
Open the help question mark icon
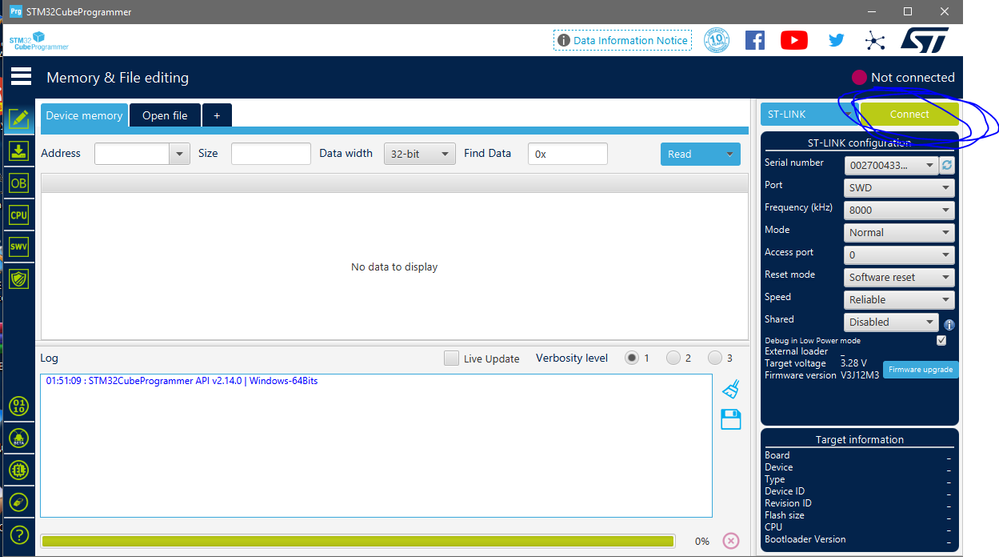click(19, 535)
